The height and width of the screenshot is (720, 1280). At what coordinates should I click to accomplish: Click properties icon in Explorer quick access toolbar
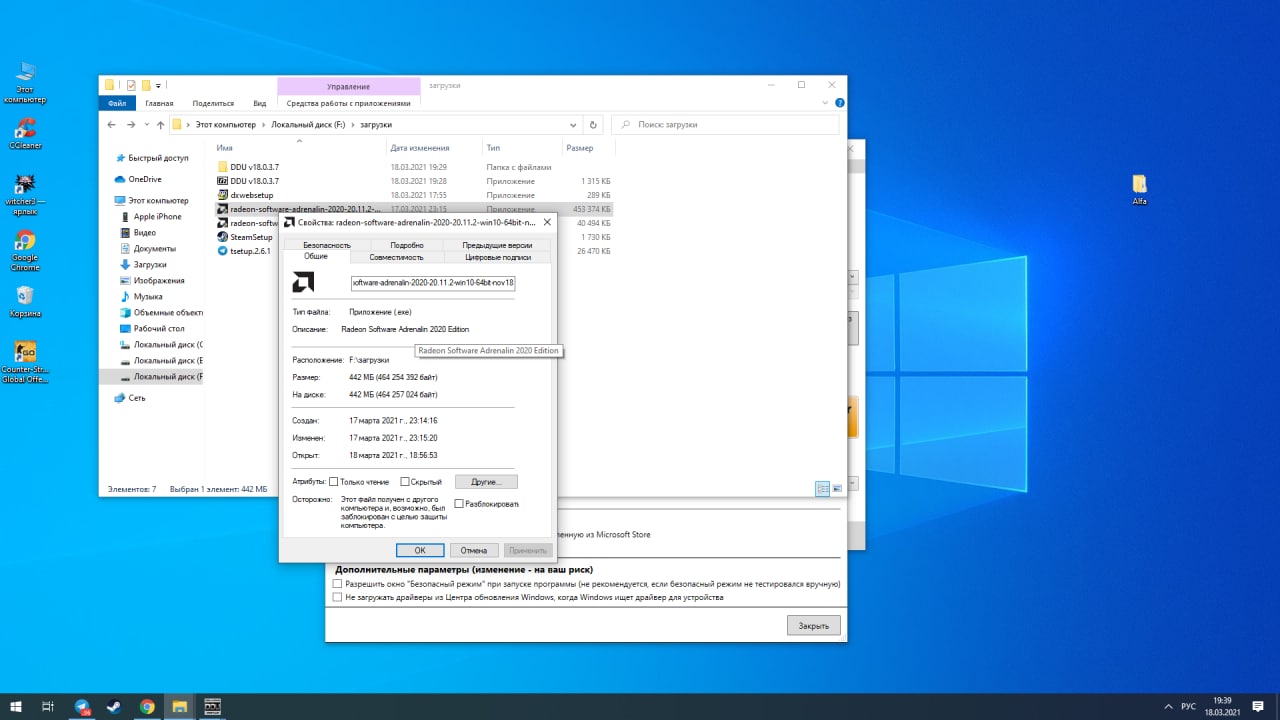point(131,85)
